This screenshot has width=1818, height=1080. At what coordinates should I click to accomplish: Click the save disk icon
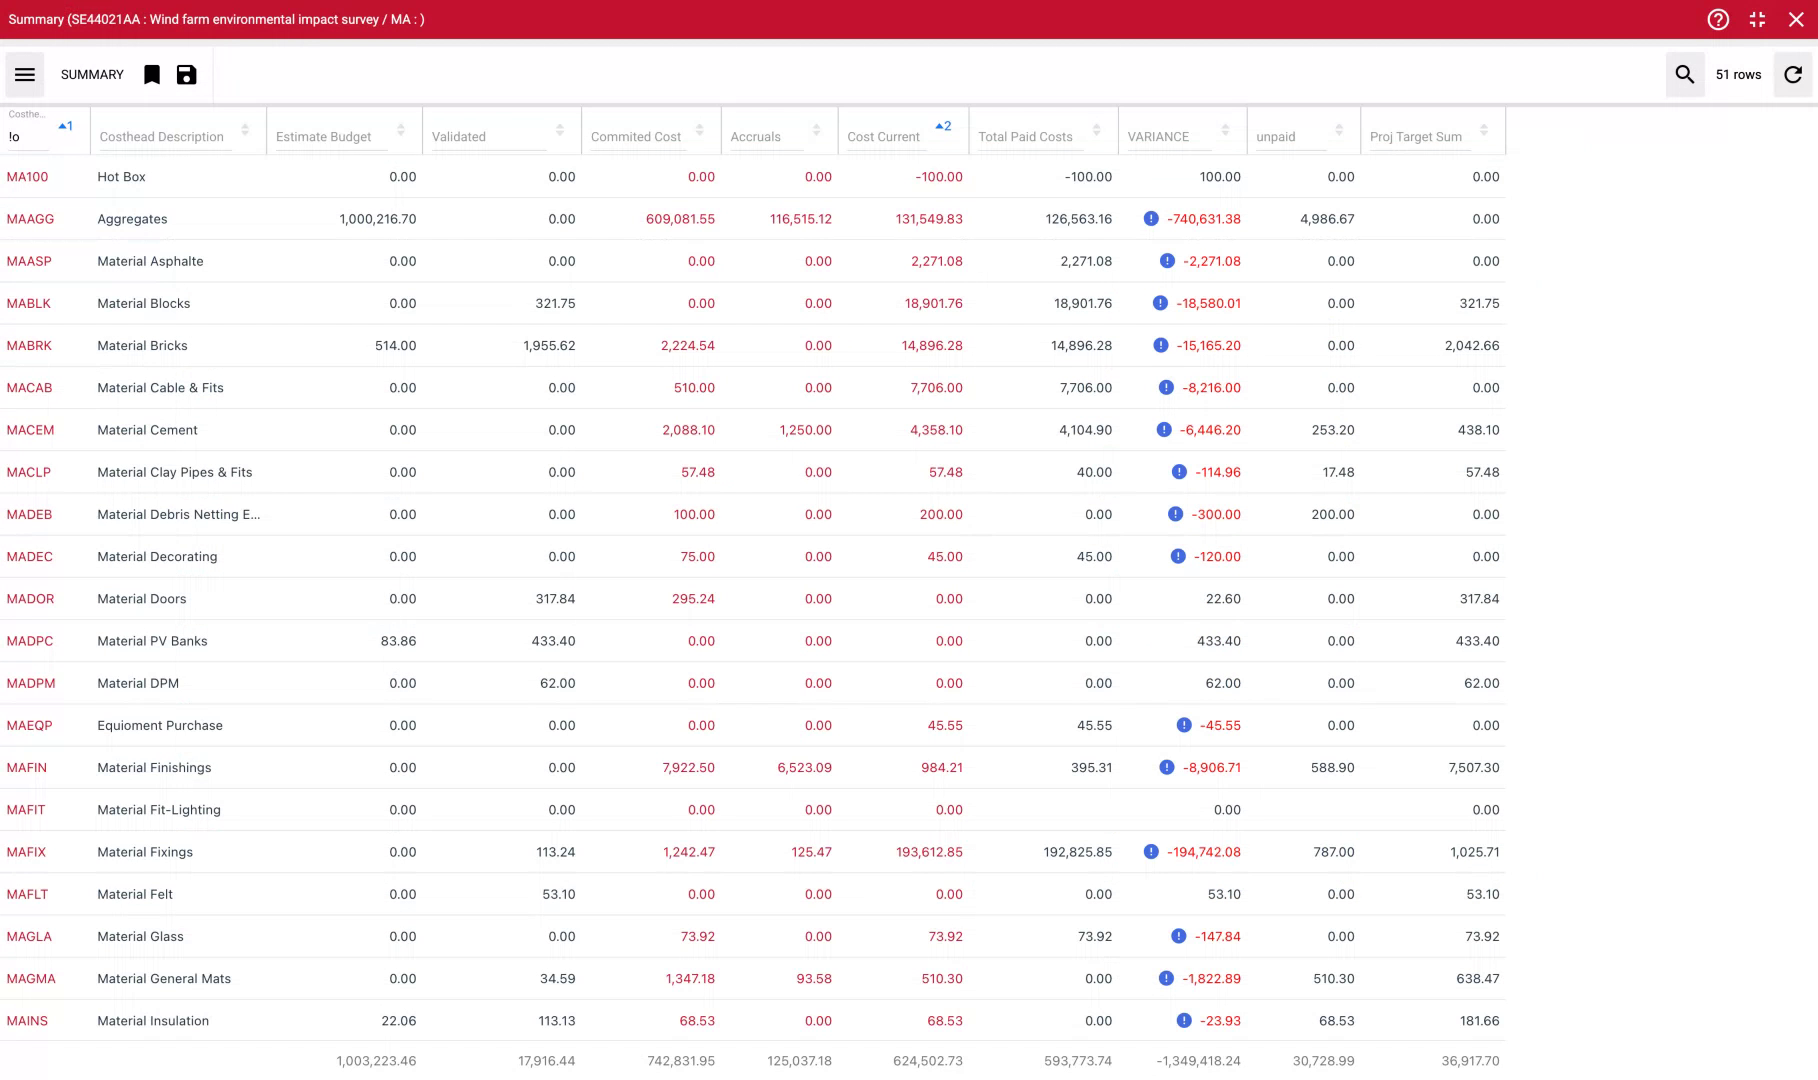pyautogui.click(x=187, y=75)
